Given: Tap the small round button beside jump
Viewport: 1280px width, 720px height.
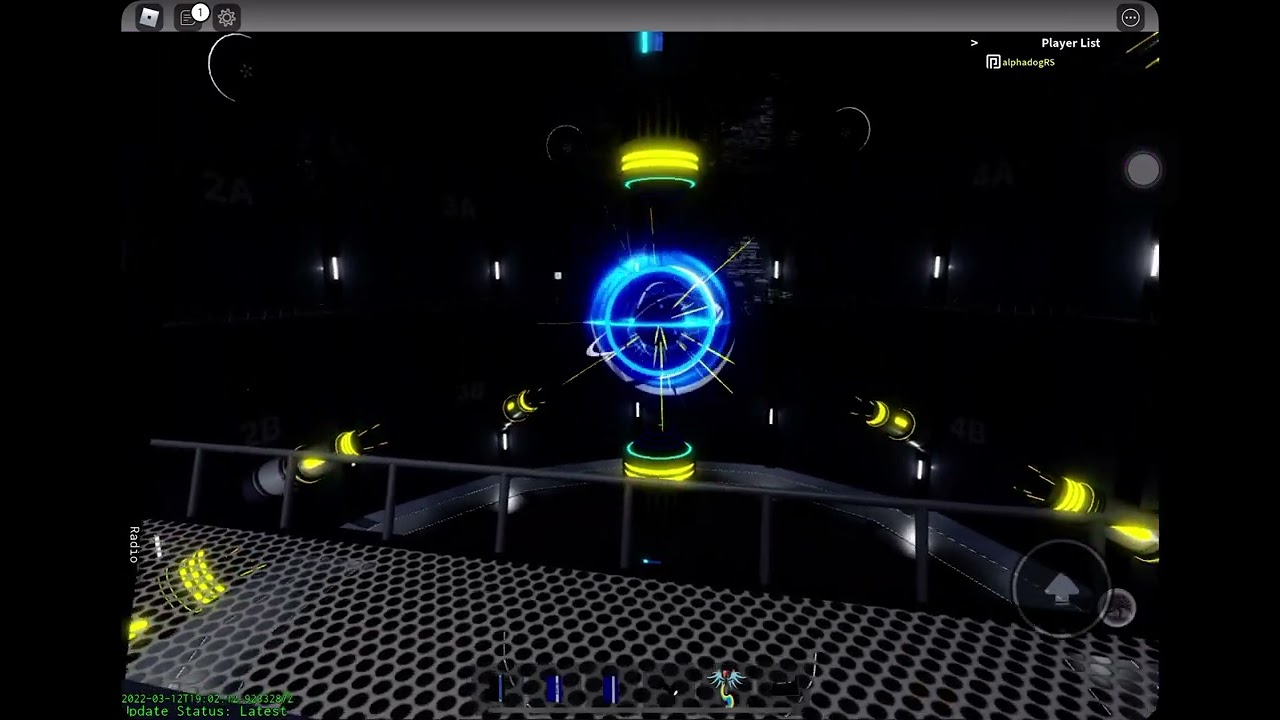Looking at the screenshot, I should 1118,607.
